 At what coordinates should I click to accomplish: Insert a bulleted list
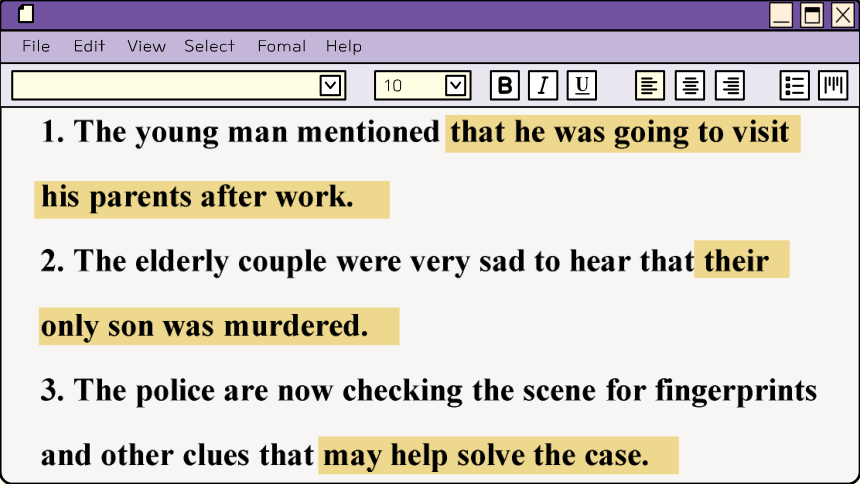point(795,85)
